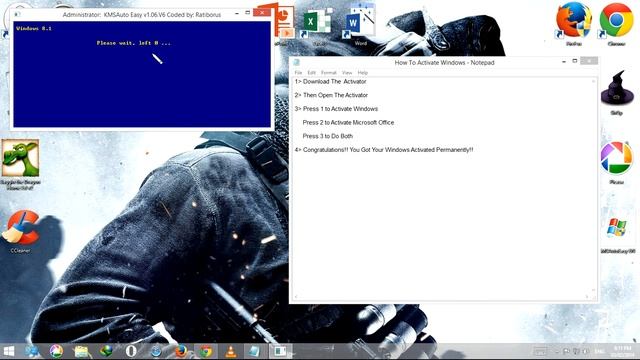Open Chrome desktop shortcut
Image resolution: width=640 pixels, height=360 pixels.
(x=616, y=24)
